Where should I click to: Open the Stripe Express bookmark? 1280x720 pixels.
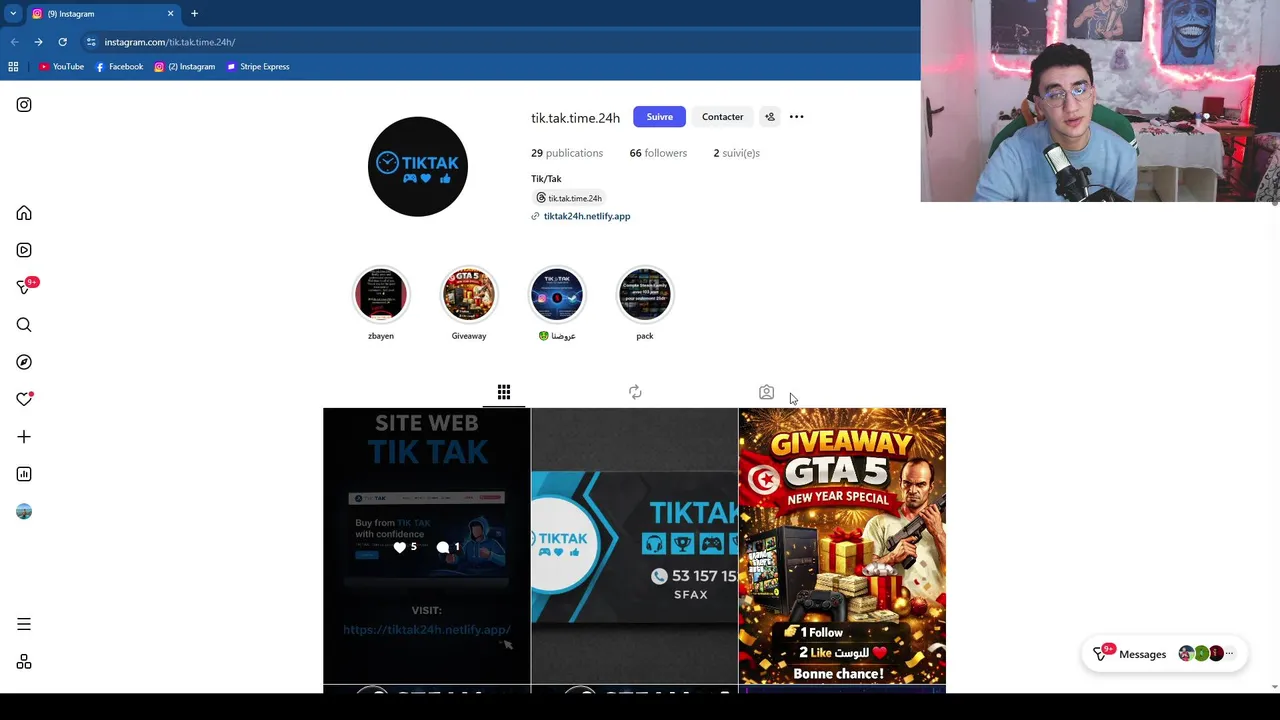click(258, 67)
